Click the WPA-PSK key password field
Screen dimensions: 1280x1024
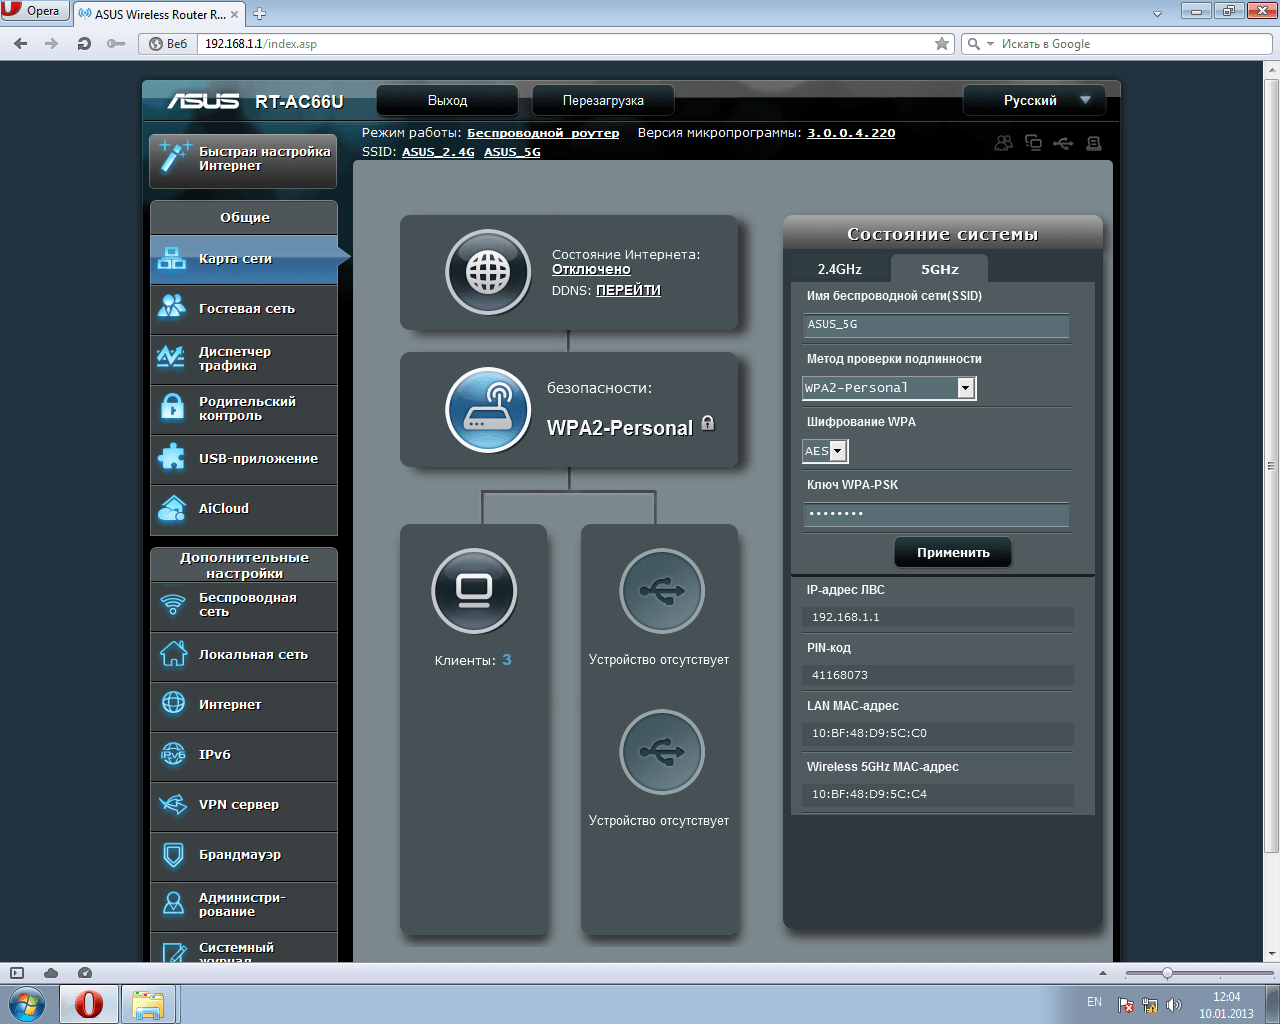click(936, 514)
